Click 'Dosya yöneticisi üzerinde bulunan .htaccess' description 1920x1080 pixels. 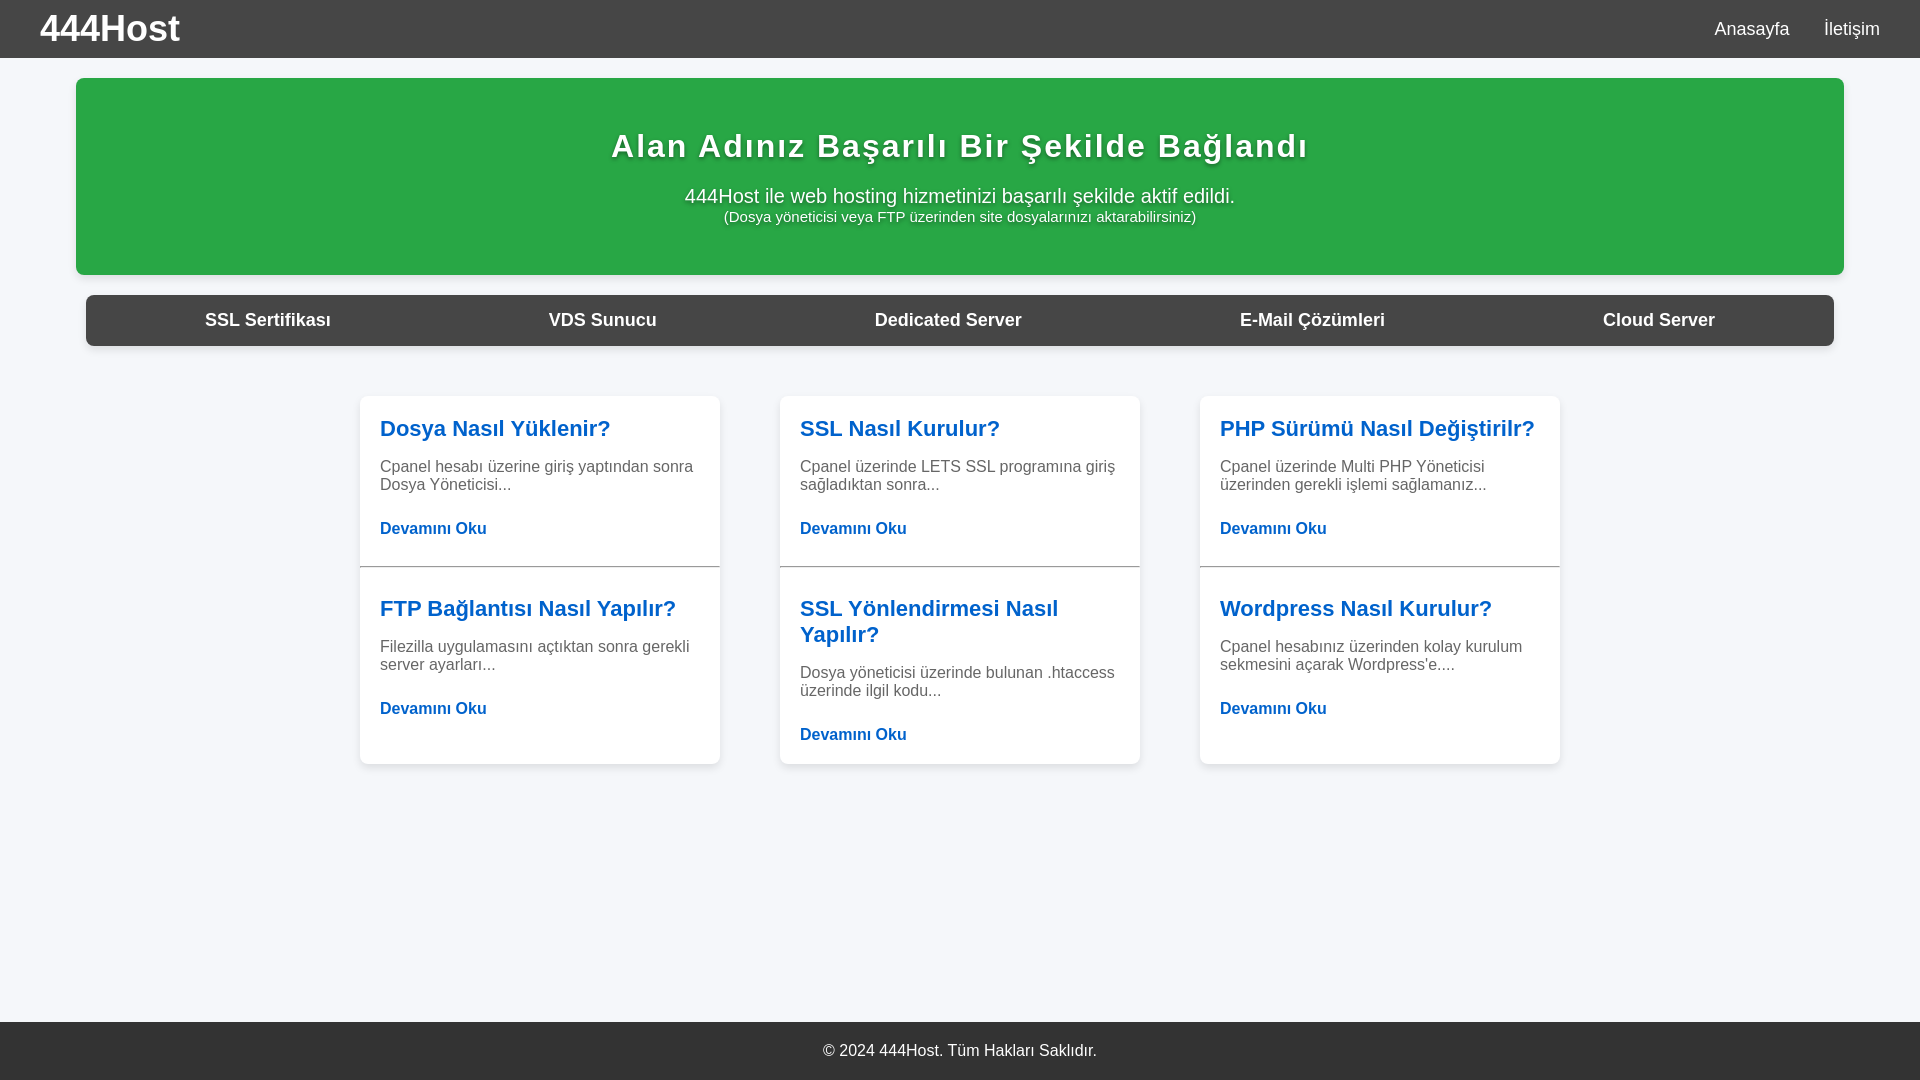pyautogui.click(x=957, y=681)
